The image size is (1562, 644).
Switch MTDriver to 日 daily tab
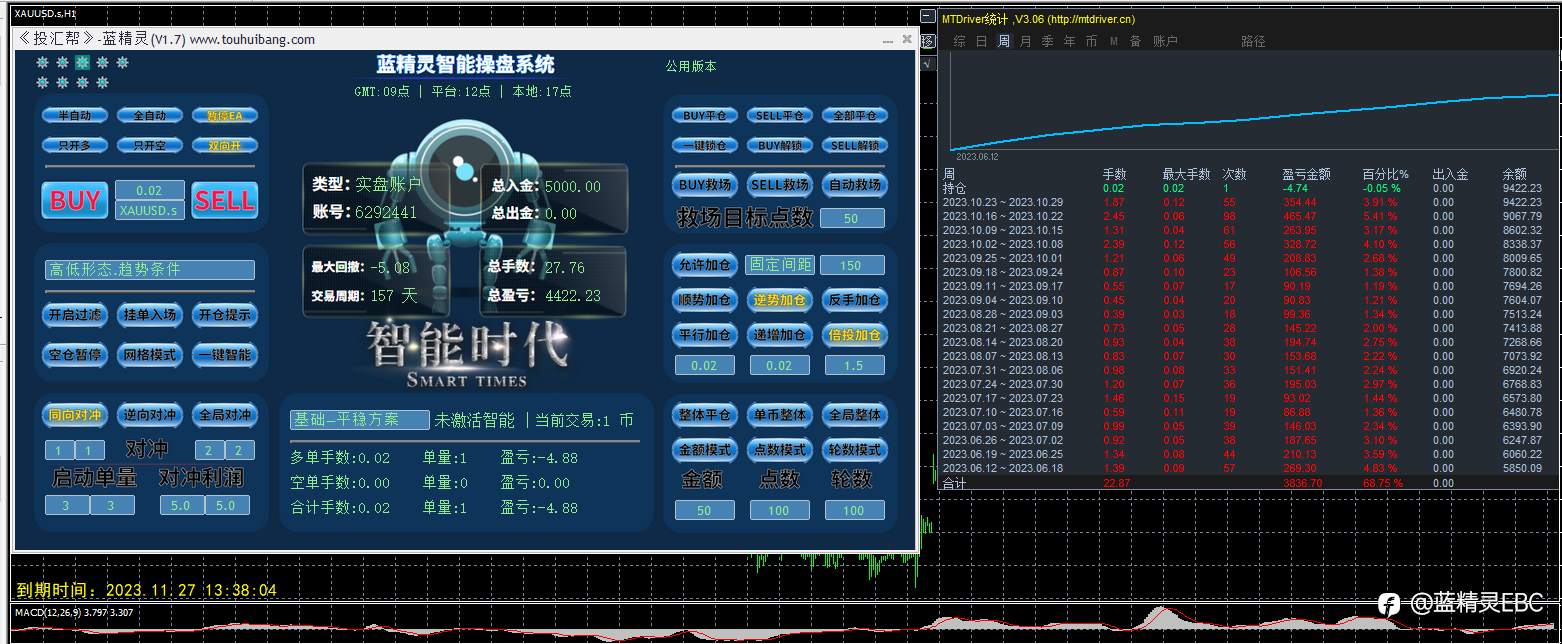click(x=981, y=41)
